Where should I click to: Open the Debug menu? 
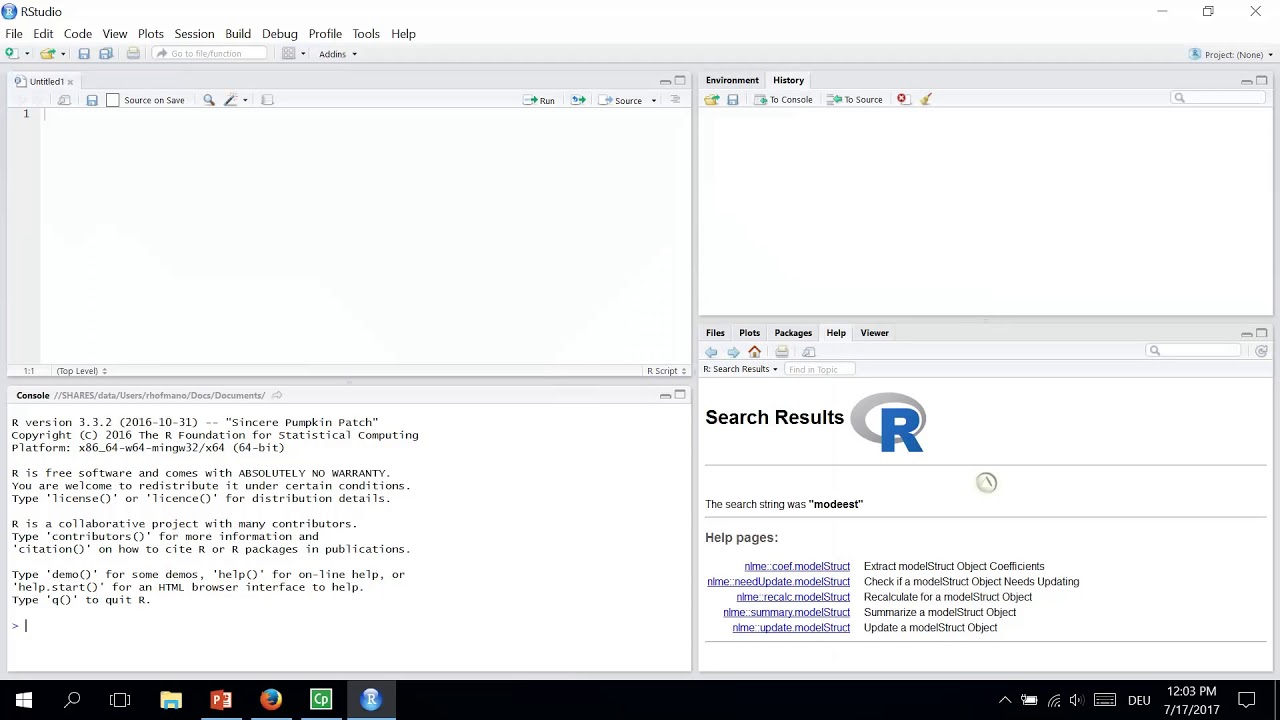pyautogui.click(x=280, y=34)
